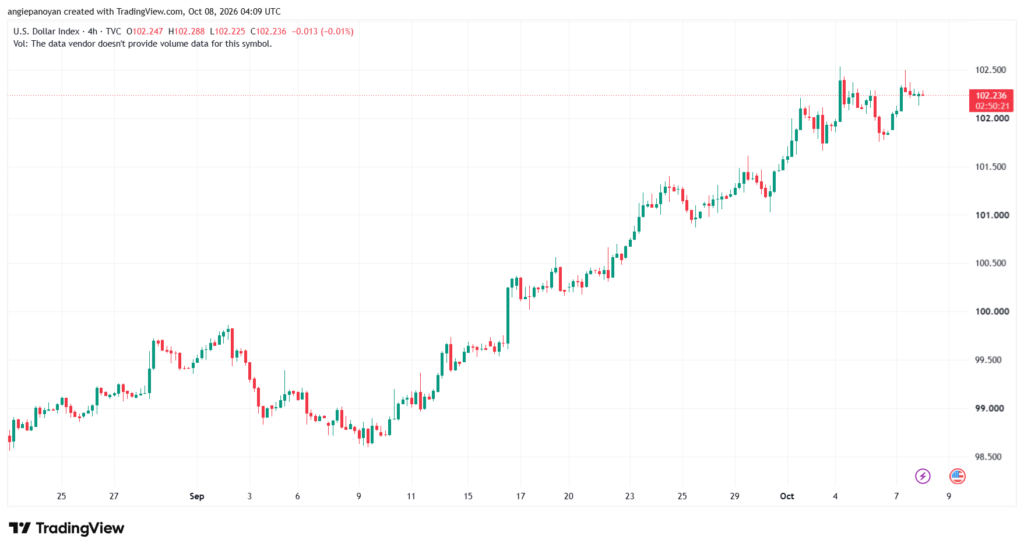Click the 101.500 price axis label

pos(991,167)
